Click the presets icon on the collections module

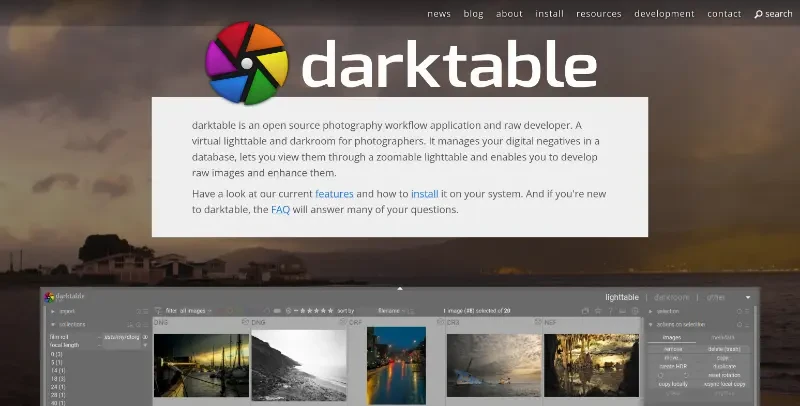point(145,324)
